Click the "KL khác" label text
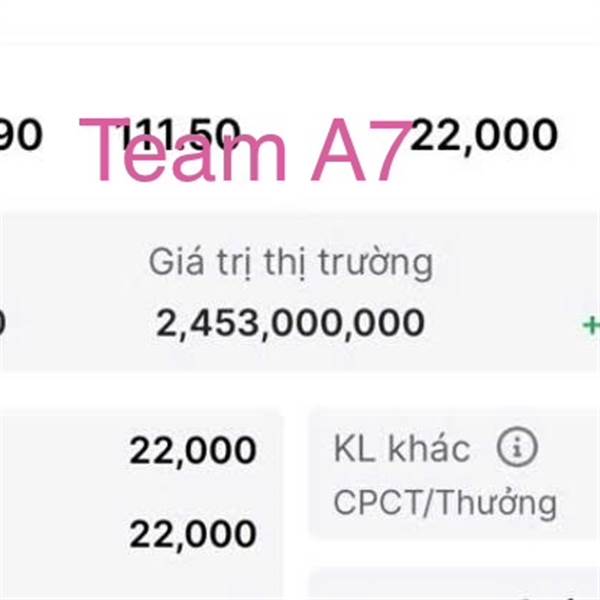Viewport: 600px width, 600px height. tap(402, 449)
